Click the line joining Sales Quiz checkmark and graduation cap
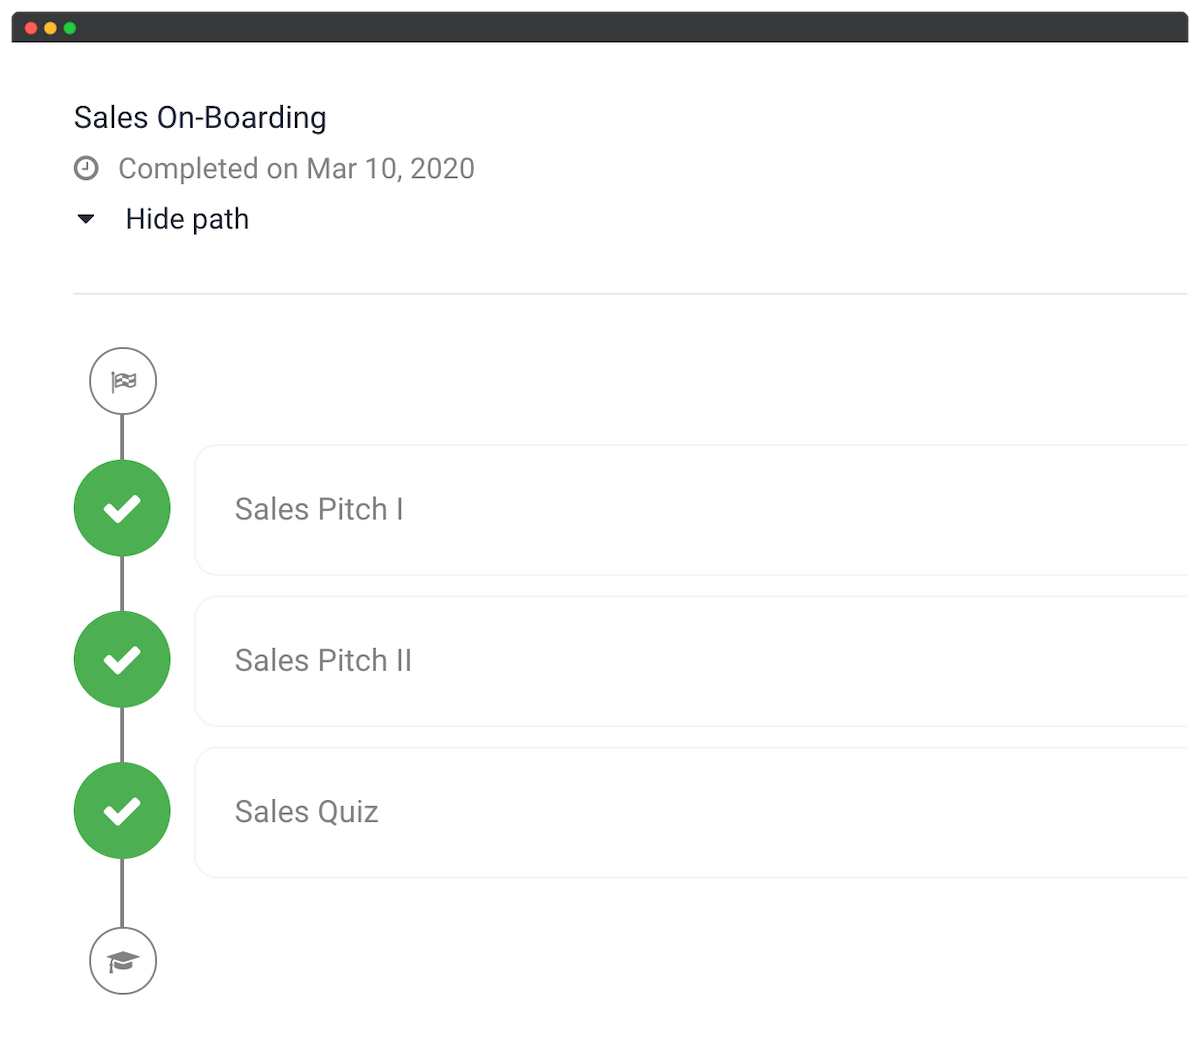This screenshot has width=1200, height=1051. coord(122,893)
